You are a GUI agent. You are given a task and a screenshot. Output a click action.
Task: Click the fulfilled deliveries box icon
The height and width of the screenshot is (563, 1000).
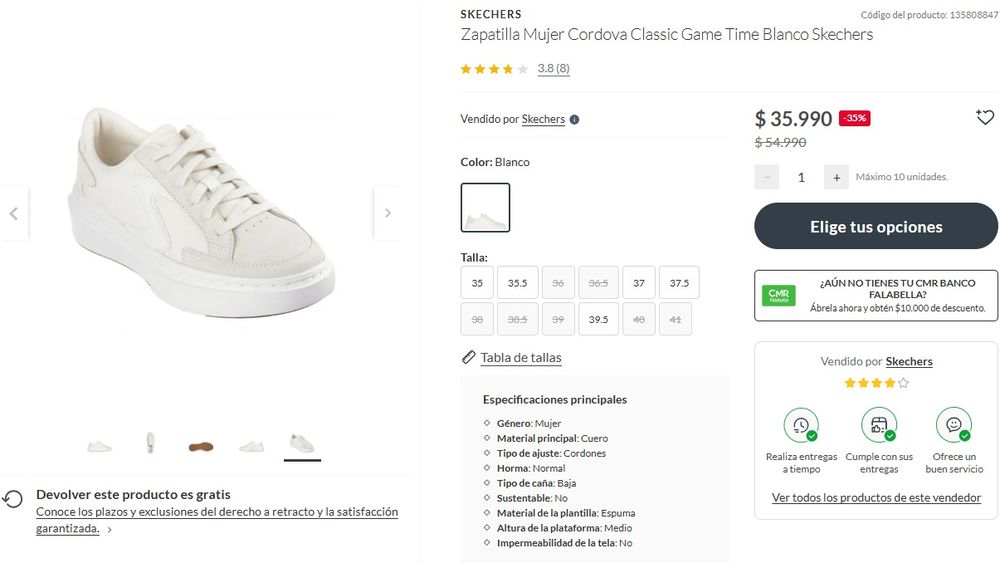tap(879, 425)
